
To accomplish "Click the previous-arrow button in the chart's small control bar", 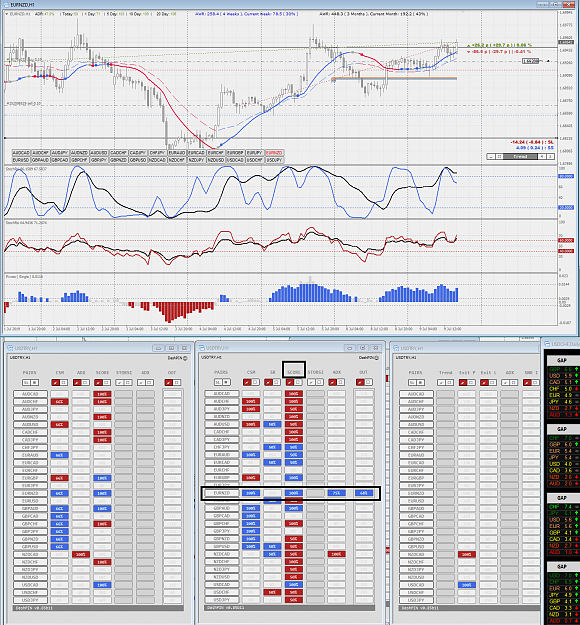I will coord(542,157).
